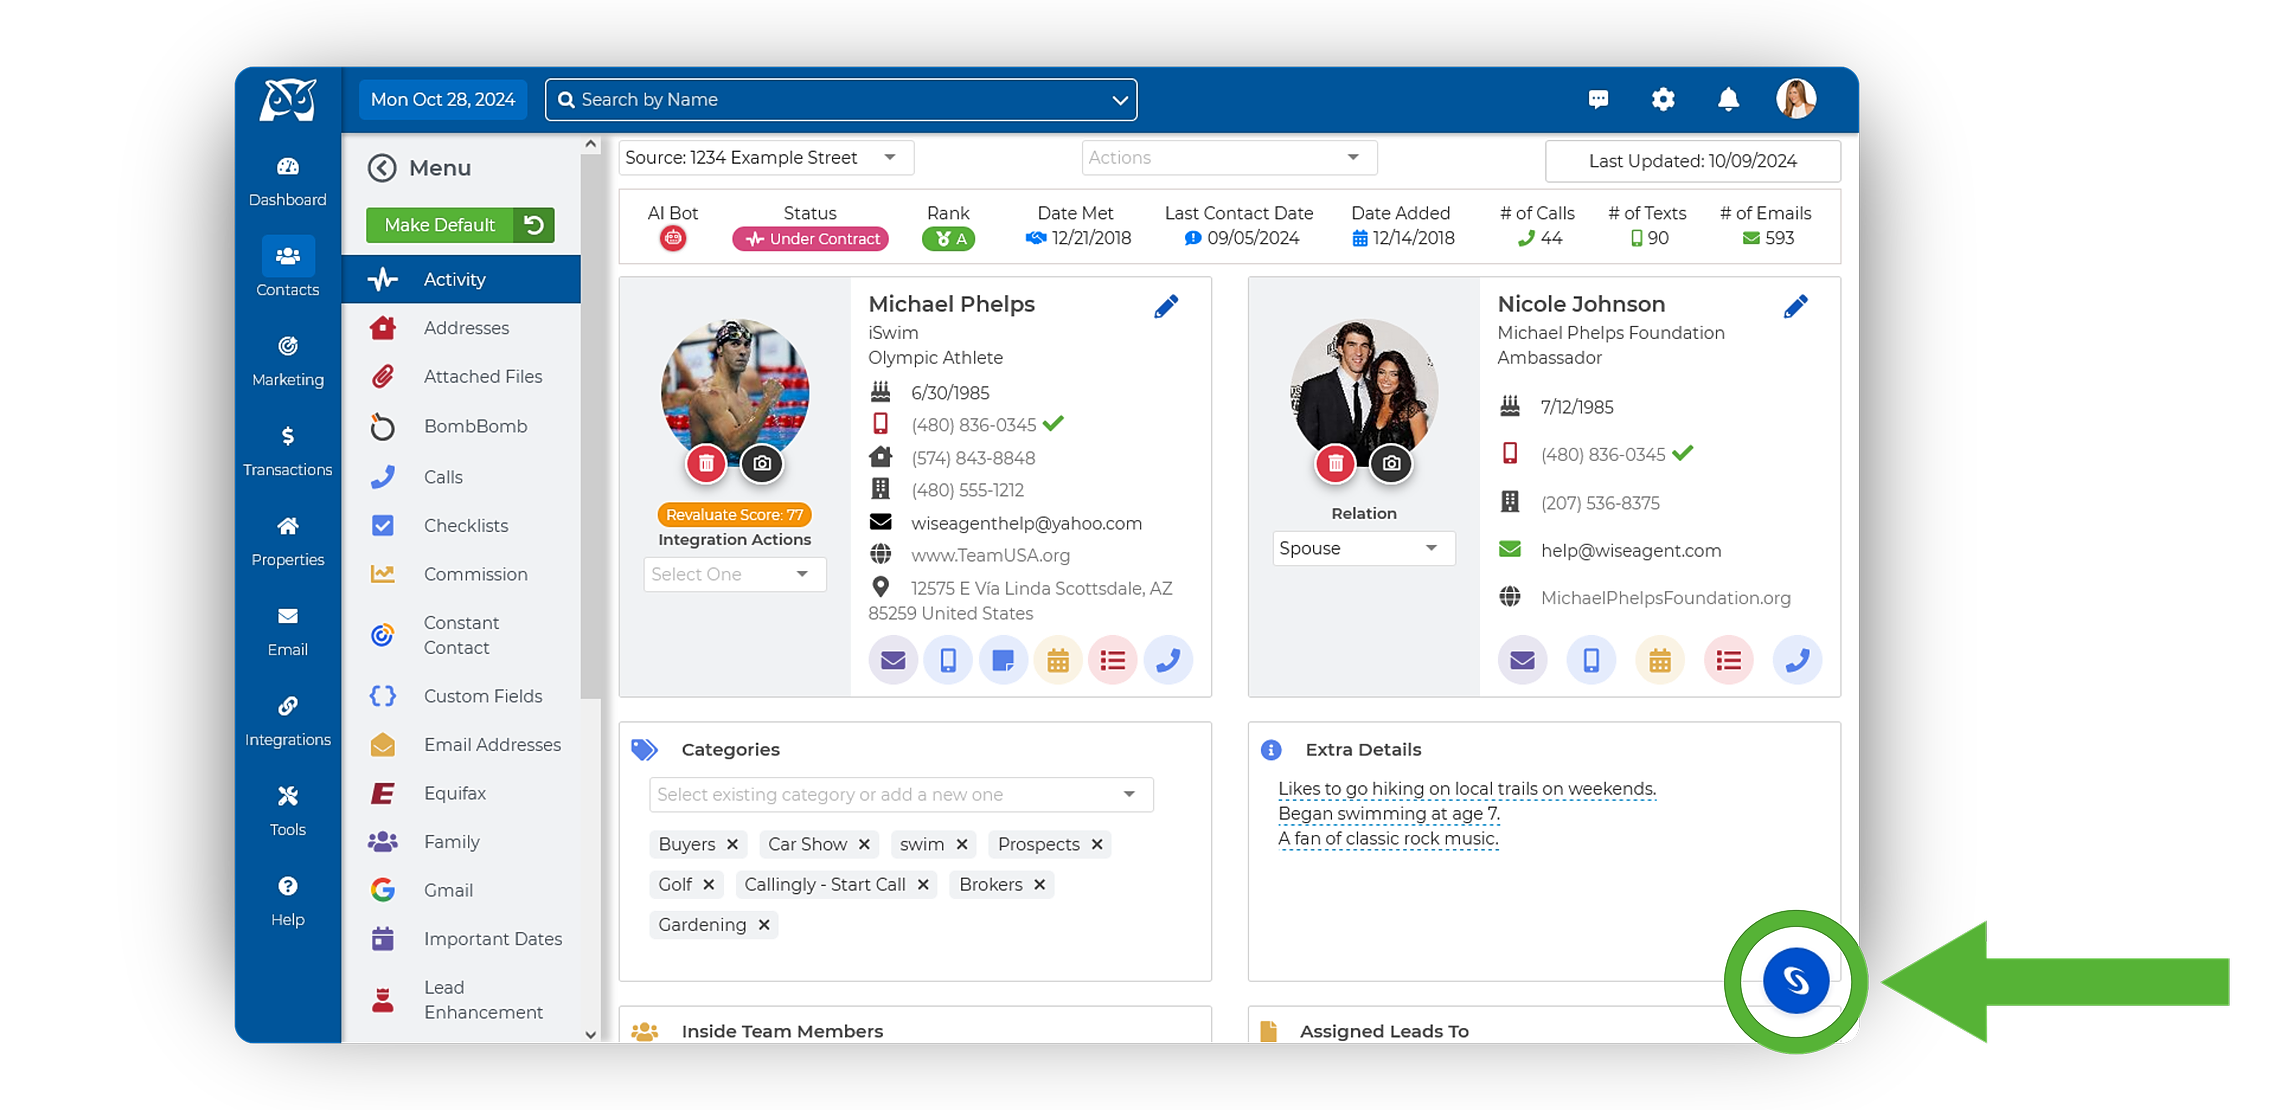Viewport: 2269px width, 1110px height.
Task: Open the category selection dropdown
Action: pyautogui.click(x=900, y=795)
